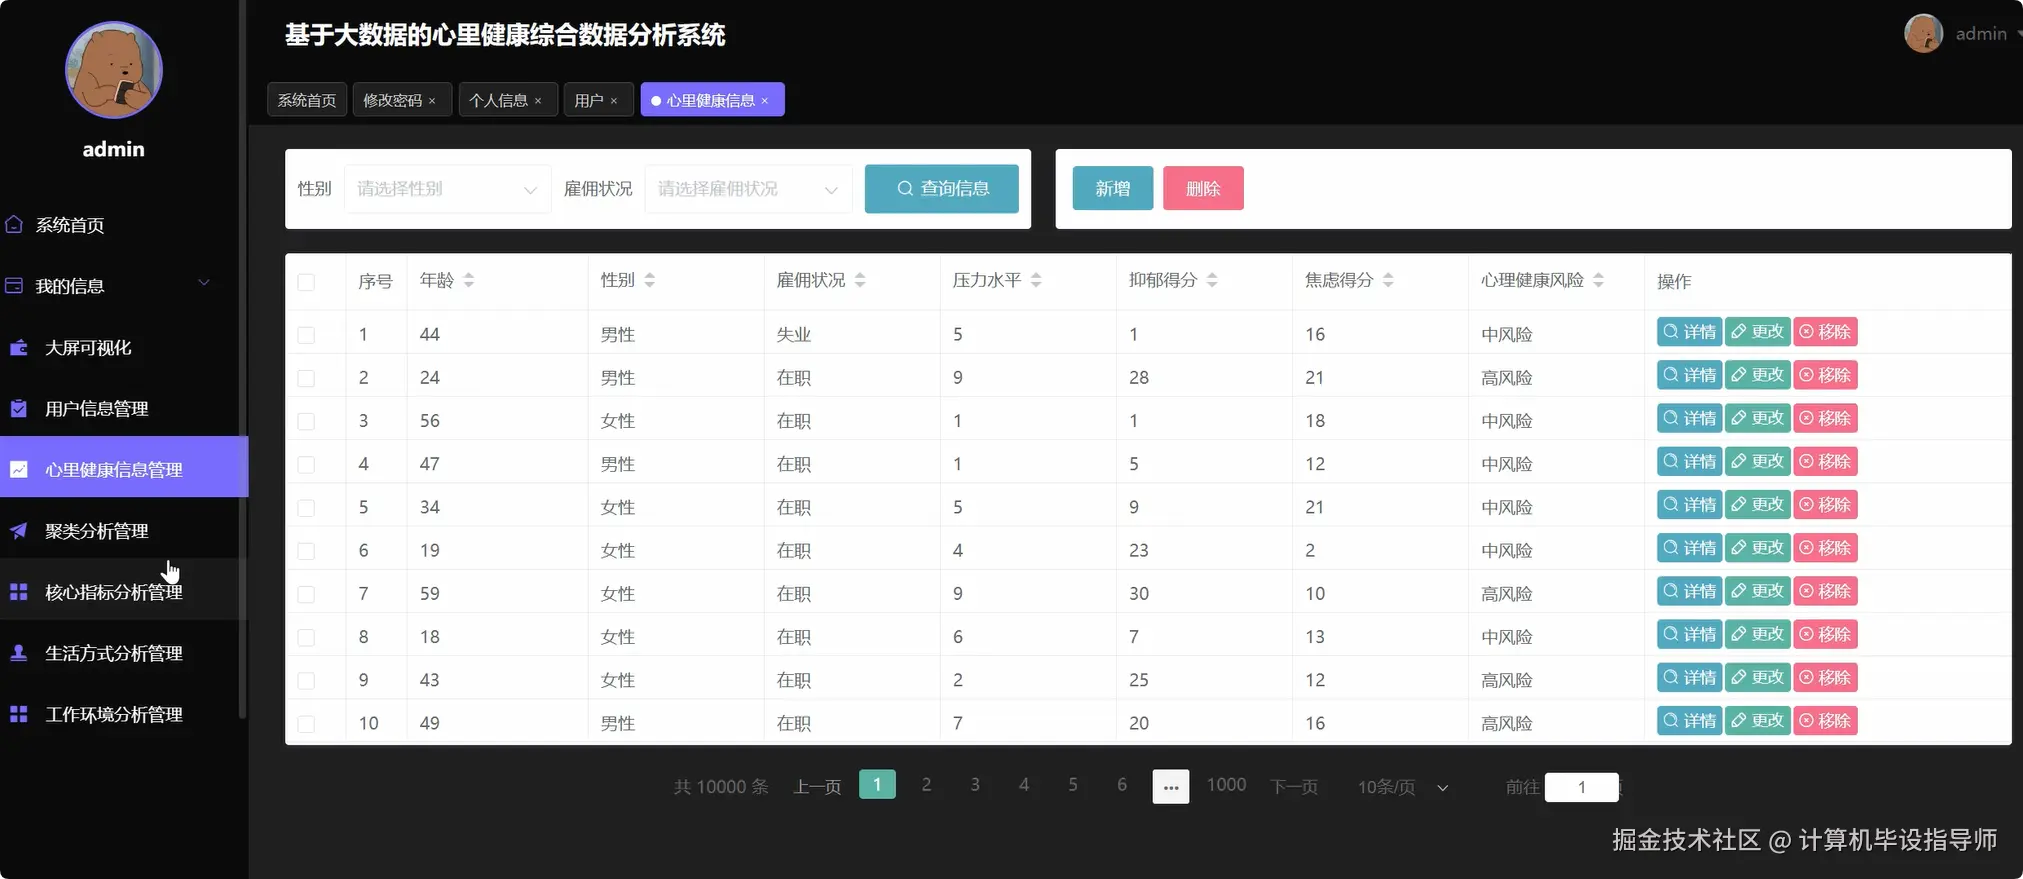Click 更改 for row 2
This screenshot has height=879, width=2023.
coord(1757,375)
